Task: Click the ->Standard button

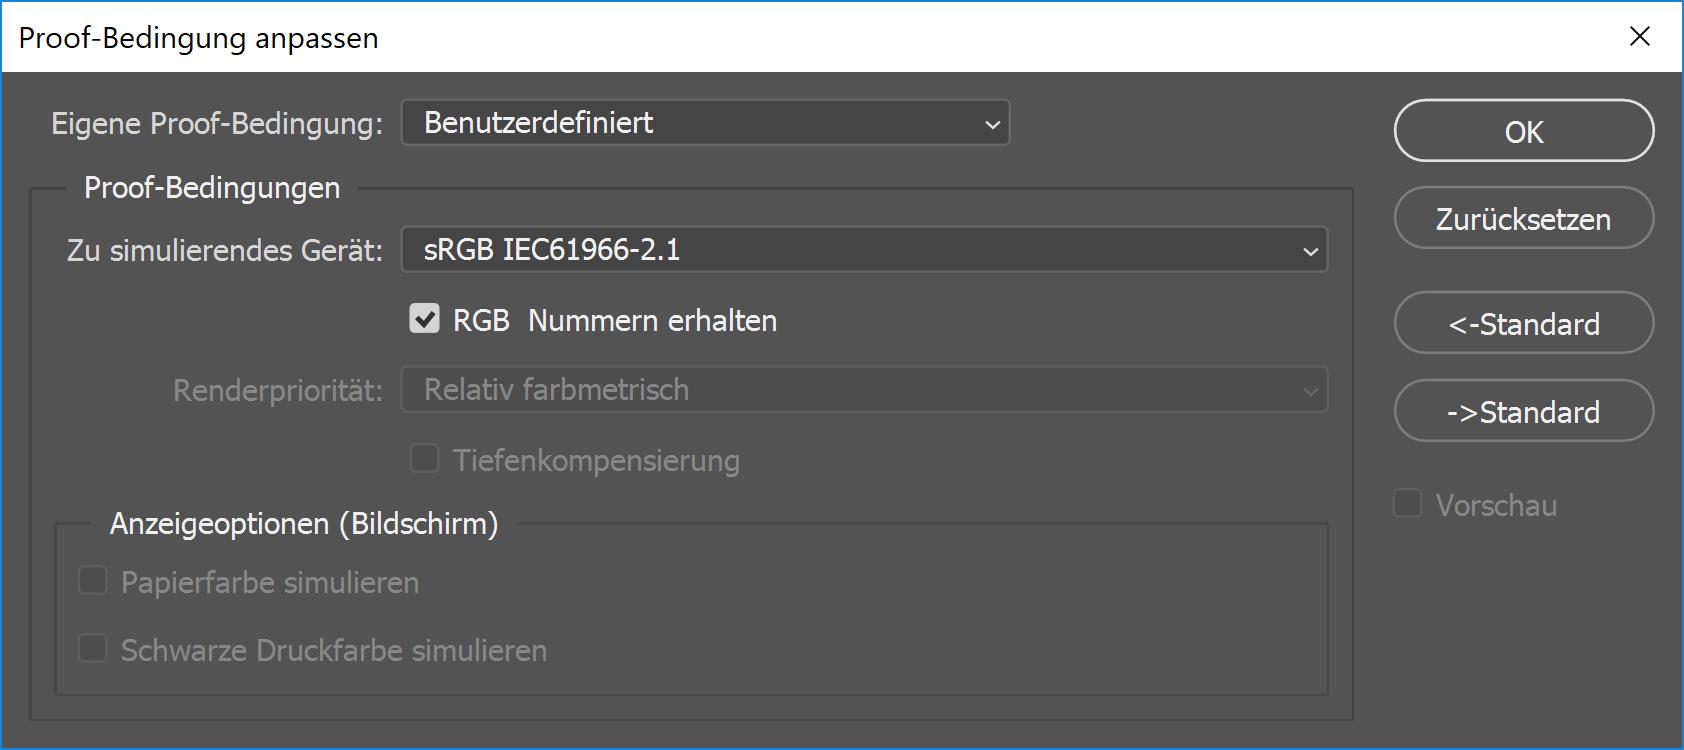Action: [1524, 411]
